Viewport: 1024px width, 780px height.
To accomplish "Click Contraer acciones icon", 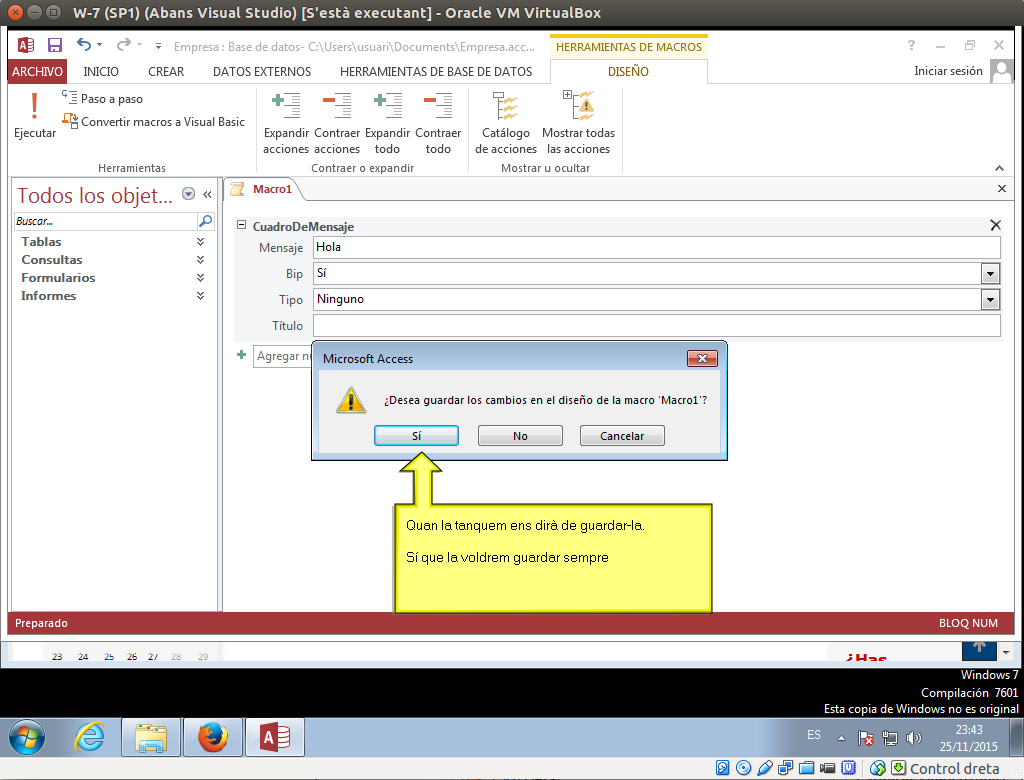I will click(x=337, y=123).
